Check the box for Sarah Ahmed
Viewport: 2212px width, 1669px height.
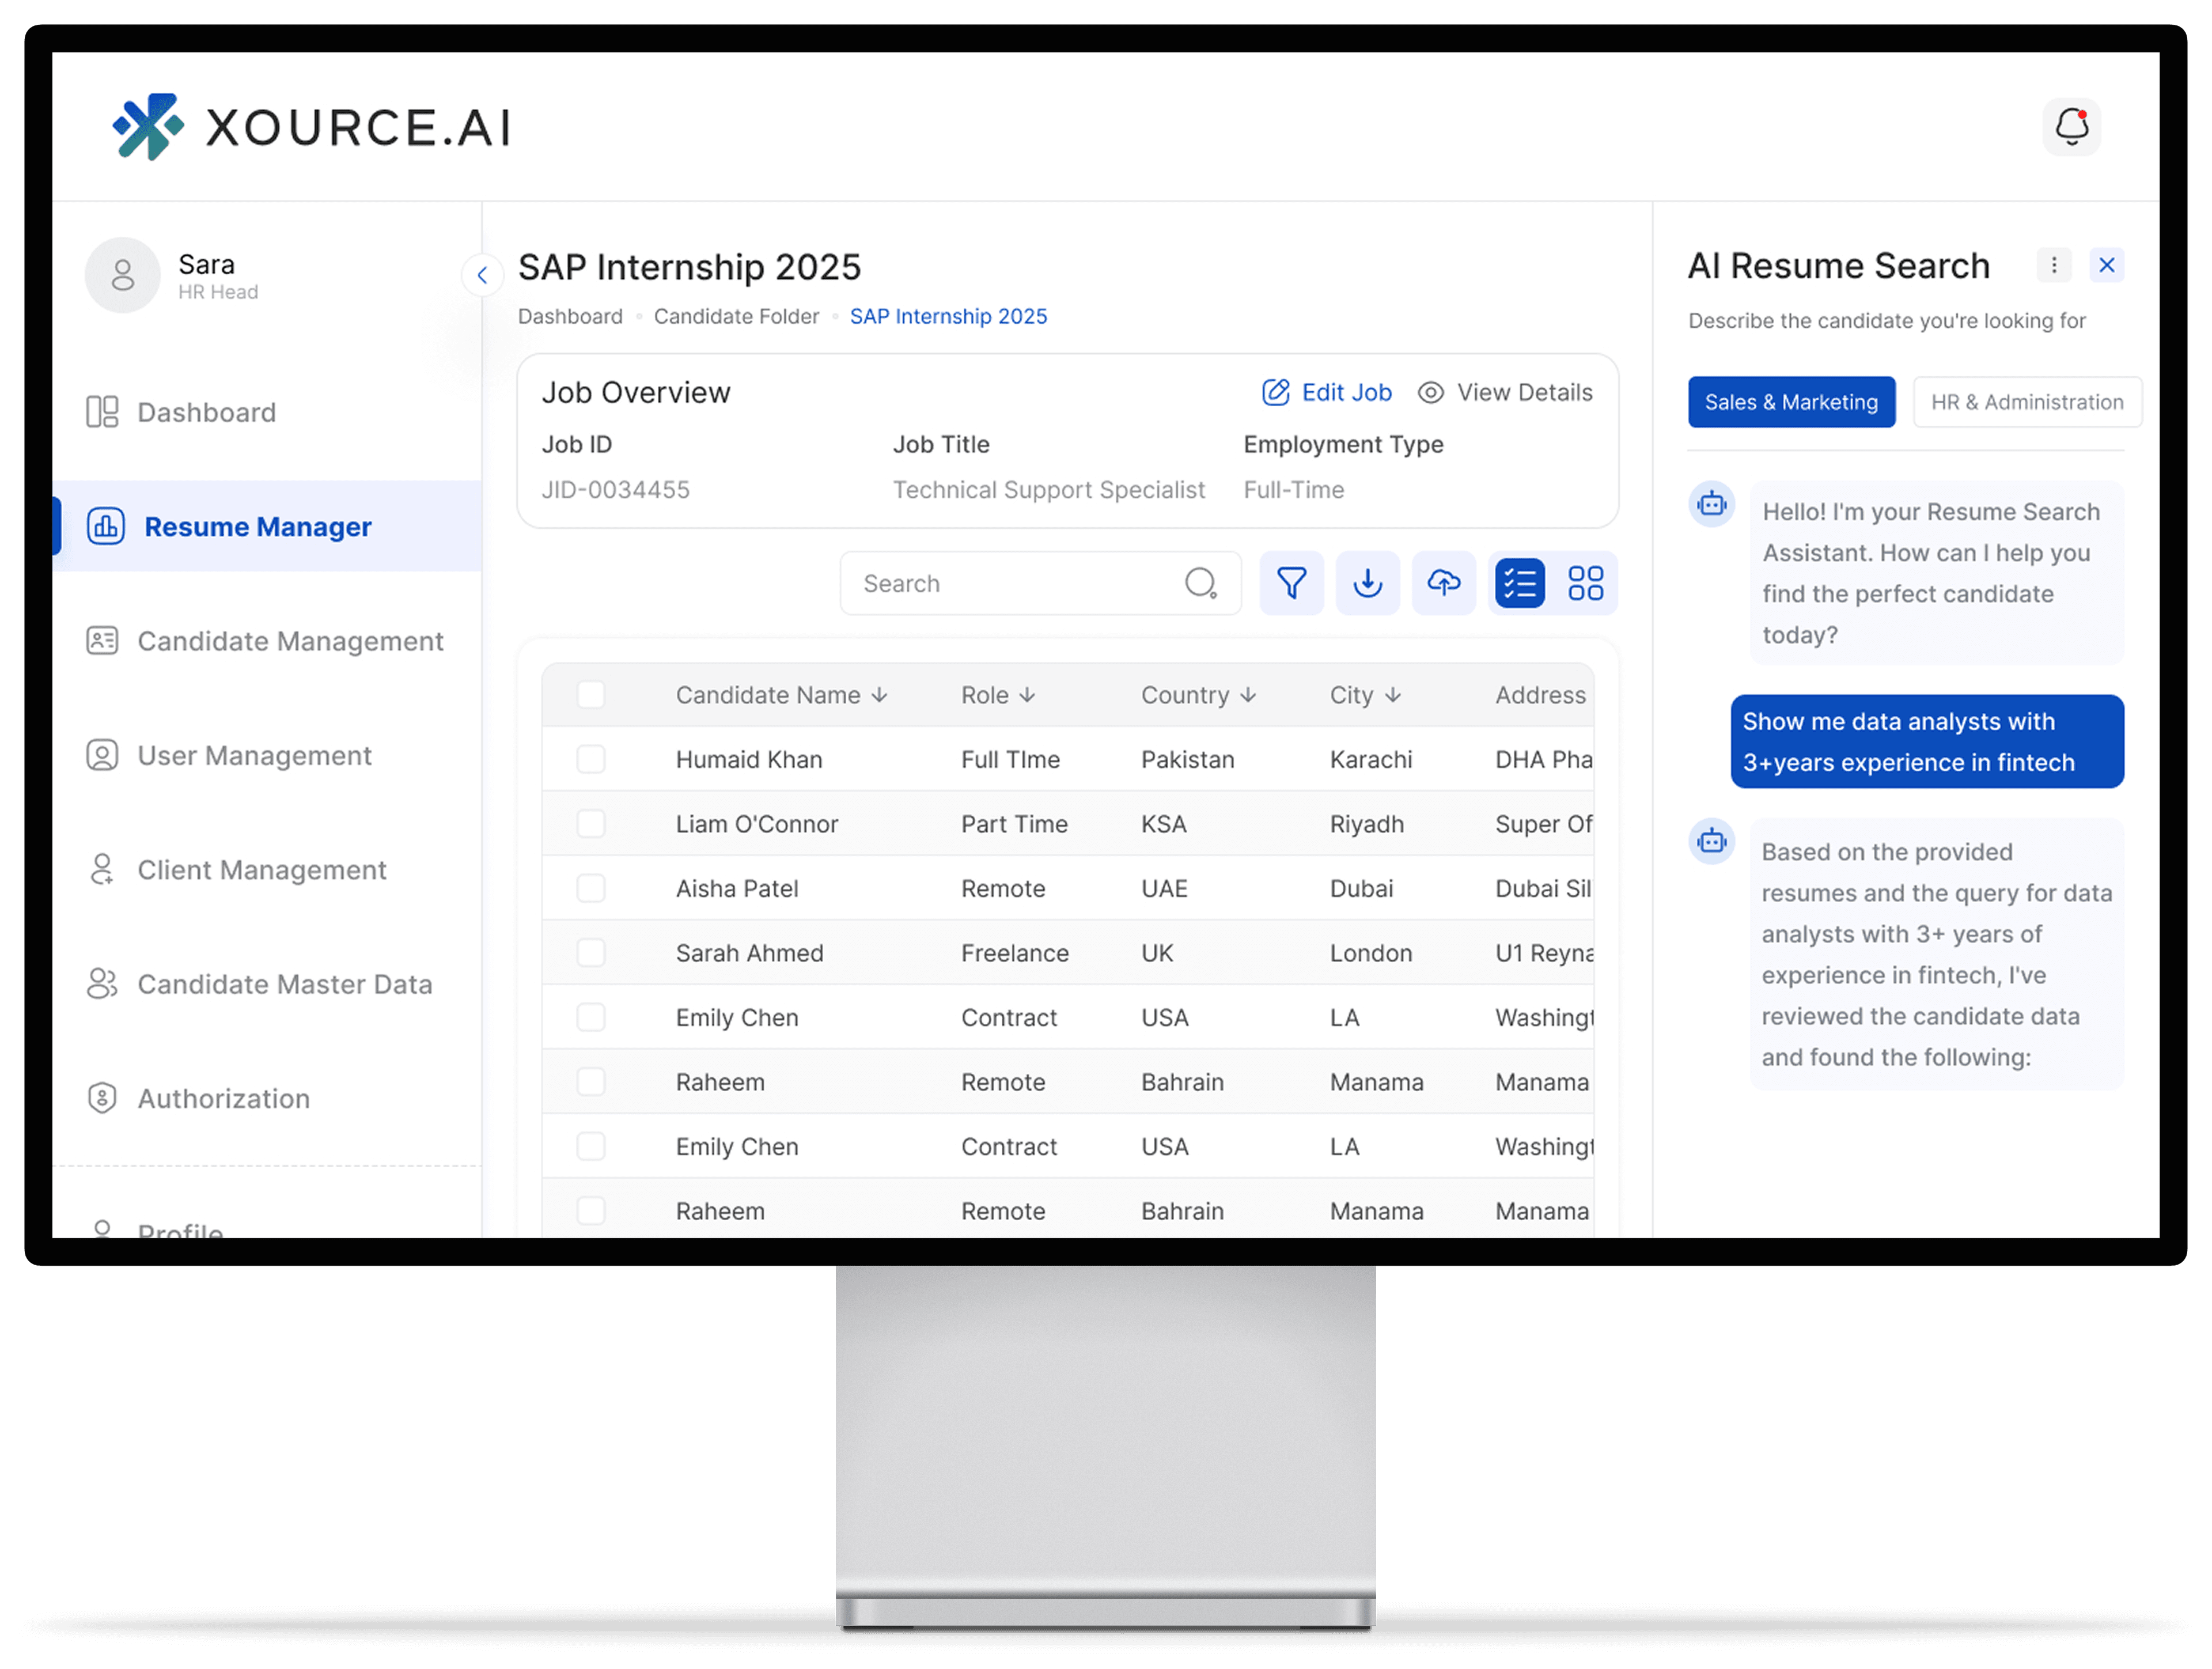[591, 953]
